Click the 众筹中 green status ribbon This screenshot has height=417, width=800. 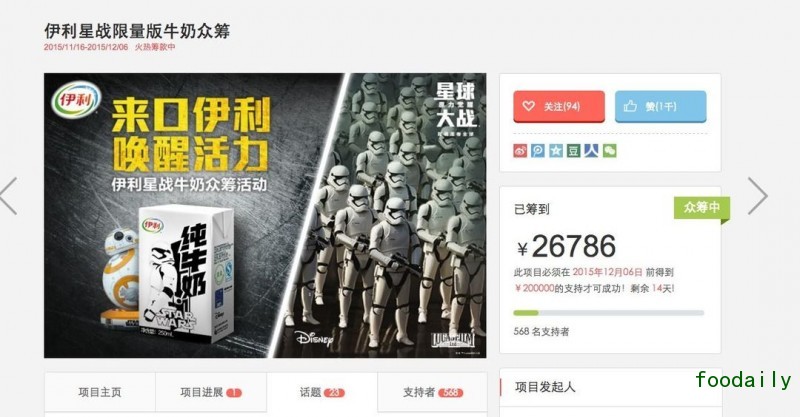pyautogui.click(x=702, y=208)
